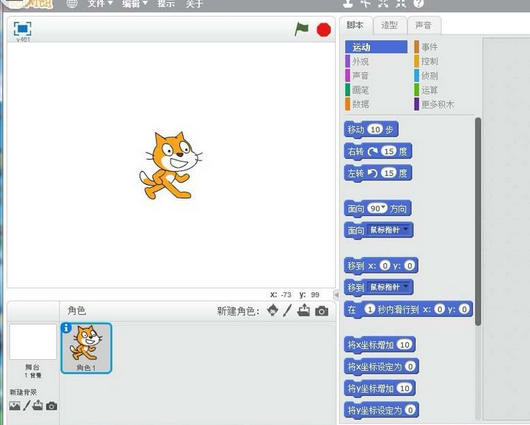Paint a new sprite with brush icon
This screenshot has width=530, height=425.
pyautogui.click(x=287, y=310)
